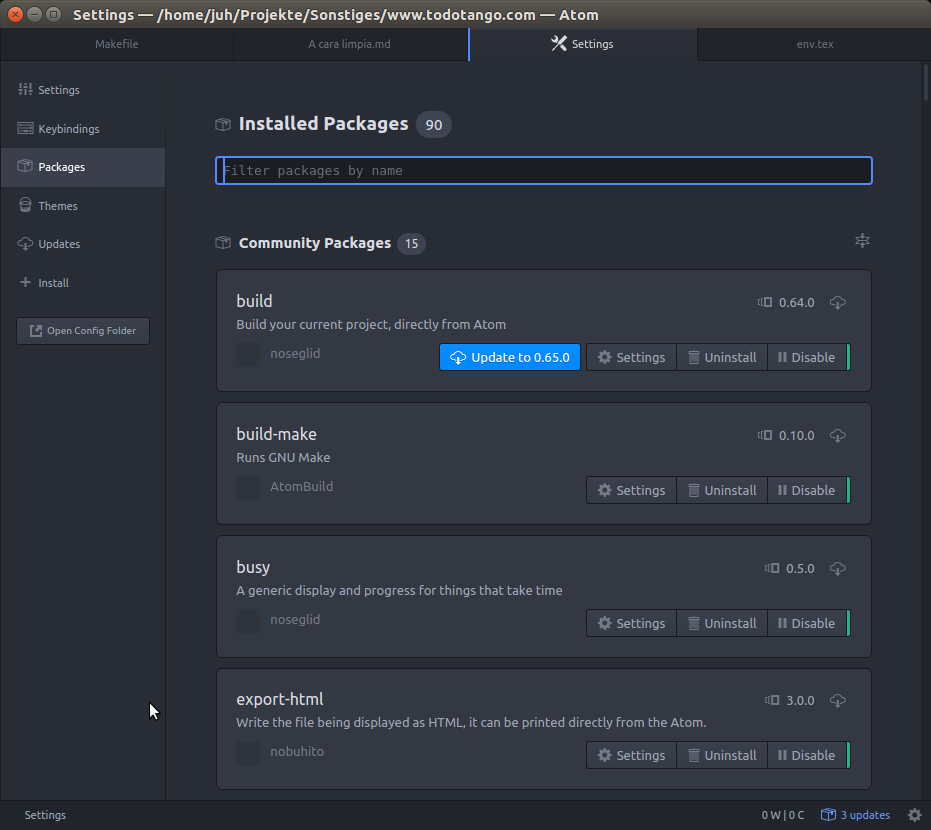The width and height of the screenshot is (931, 830).
Task: Click the busy package download cloud icon
Action: tap(838, 569)
